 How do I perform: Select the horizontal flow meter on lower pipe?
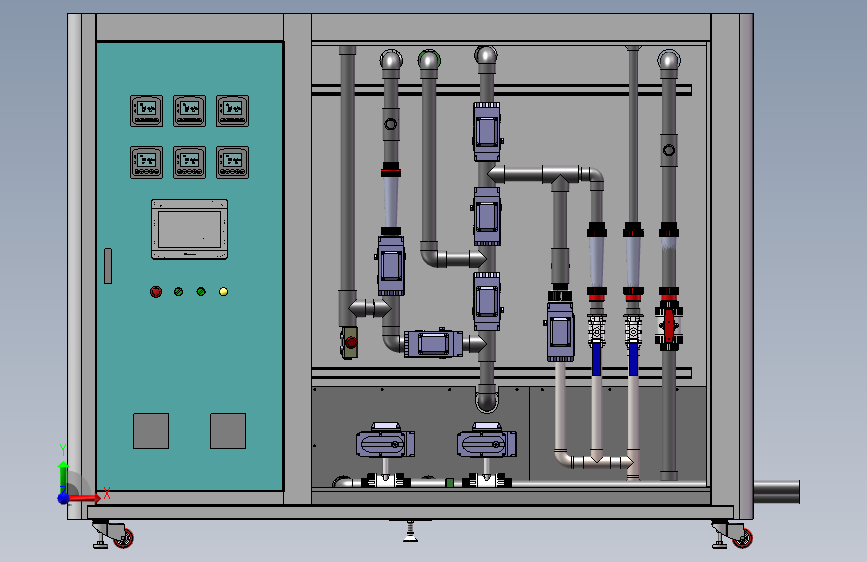click(434, 344)
